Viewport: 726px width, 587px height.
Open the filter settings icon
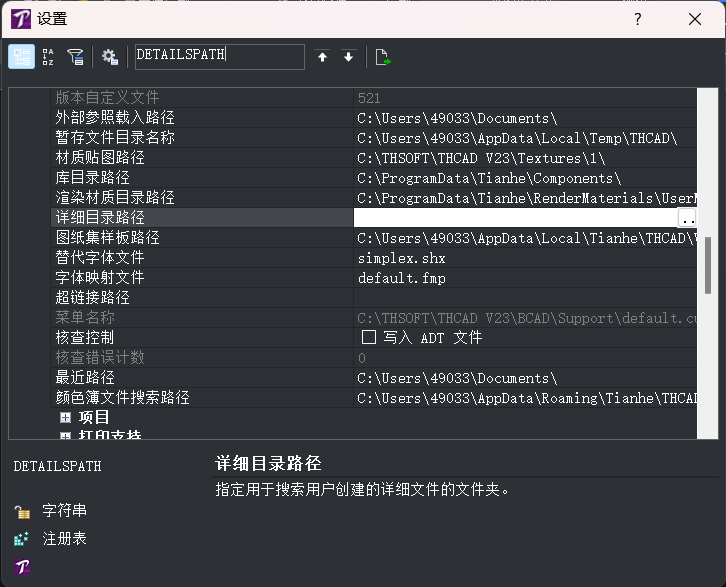coord(75,56)
